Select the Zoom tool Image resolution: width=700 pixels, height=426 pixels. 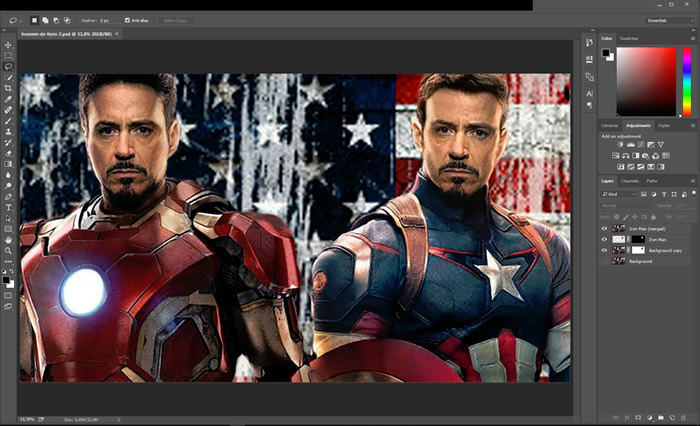tap(8, 251)
